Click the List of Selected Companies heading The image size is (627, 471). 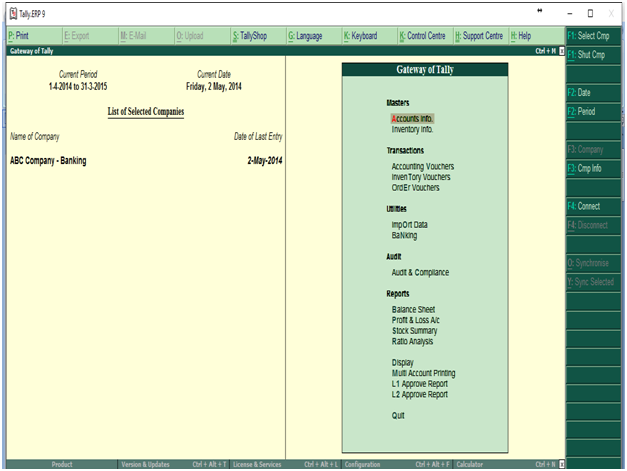146,112
